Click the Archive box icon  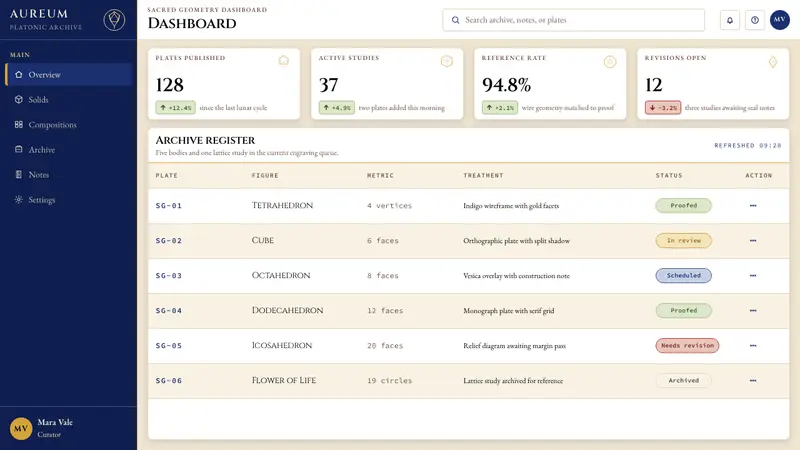(x=19, y=149)
